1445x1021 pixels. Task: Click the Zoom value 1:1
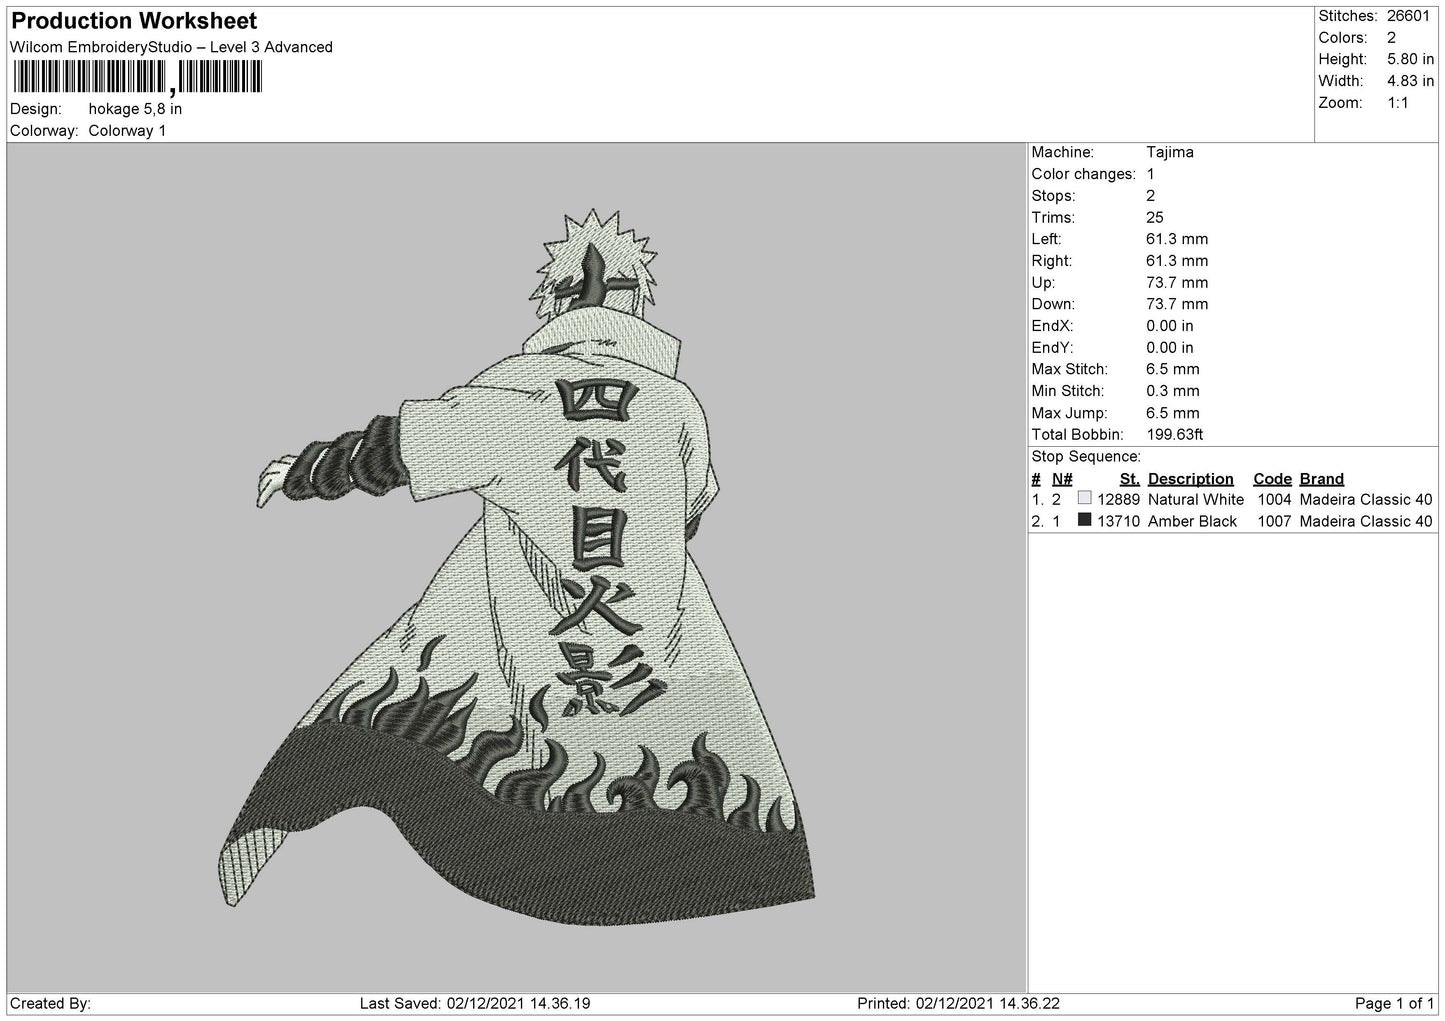(1398, 103)
